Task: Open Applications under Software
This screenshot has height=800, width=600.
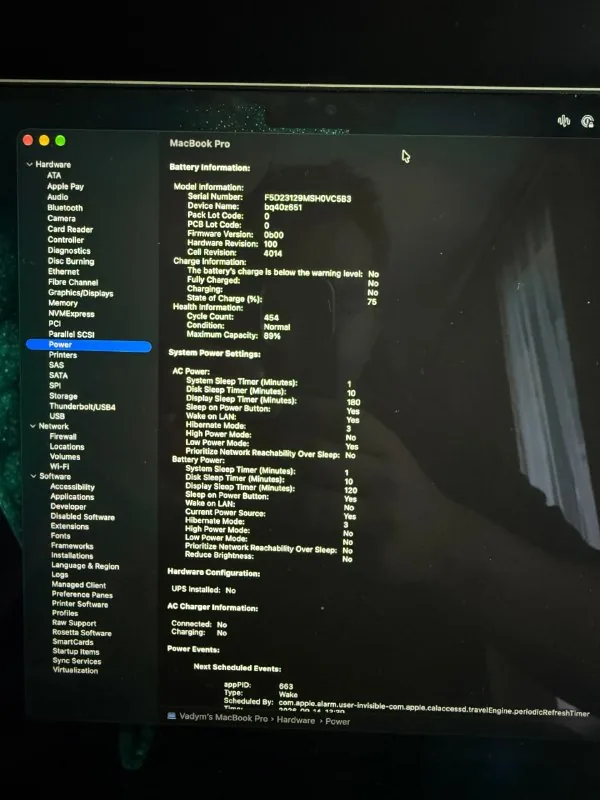Action: [x=72, y=496]
